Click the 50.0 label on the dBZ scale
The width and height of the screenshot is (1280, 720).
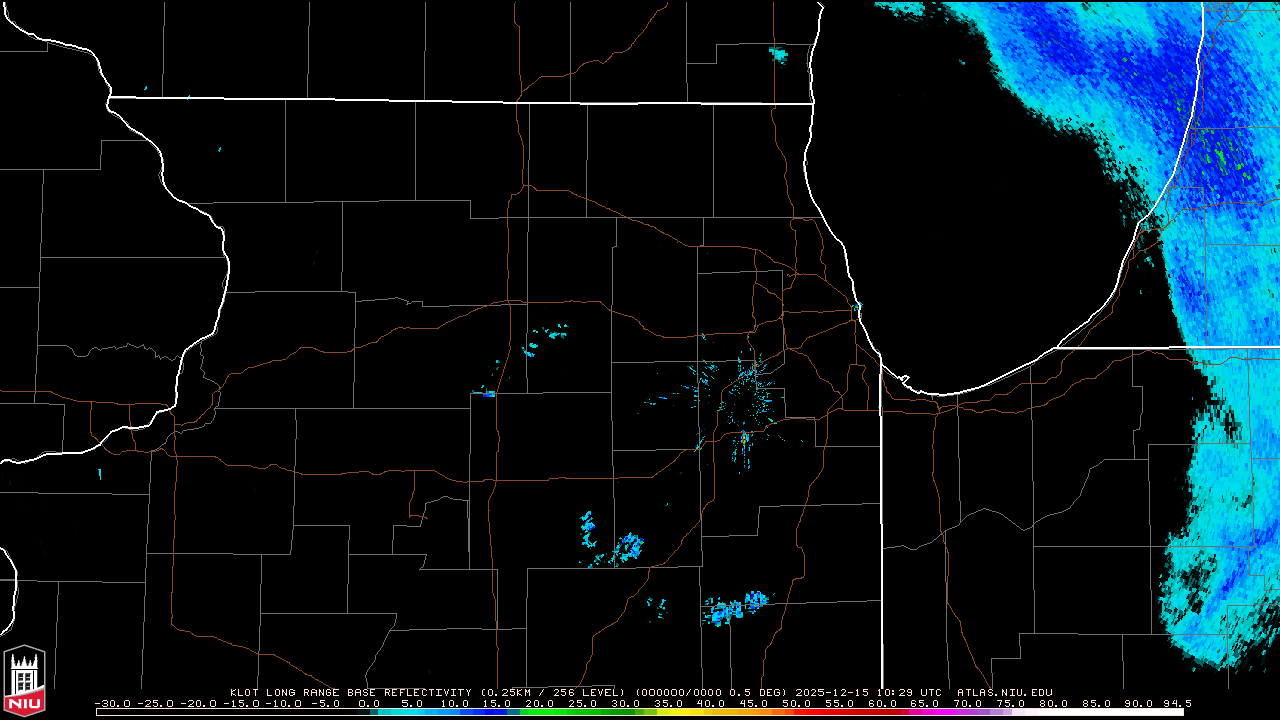point(797,703)
